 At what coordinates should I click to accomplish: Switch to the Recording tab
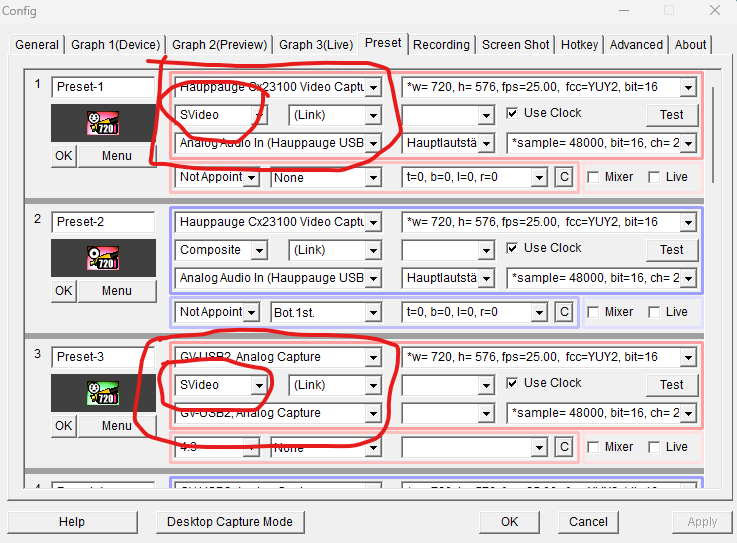[441, 45]
